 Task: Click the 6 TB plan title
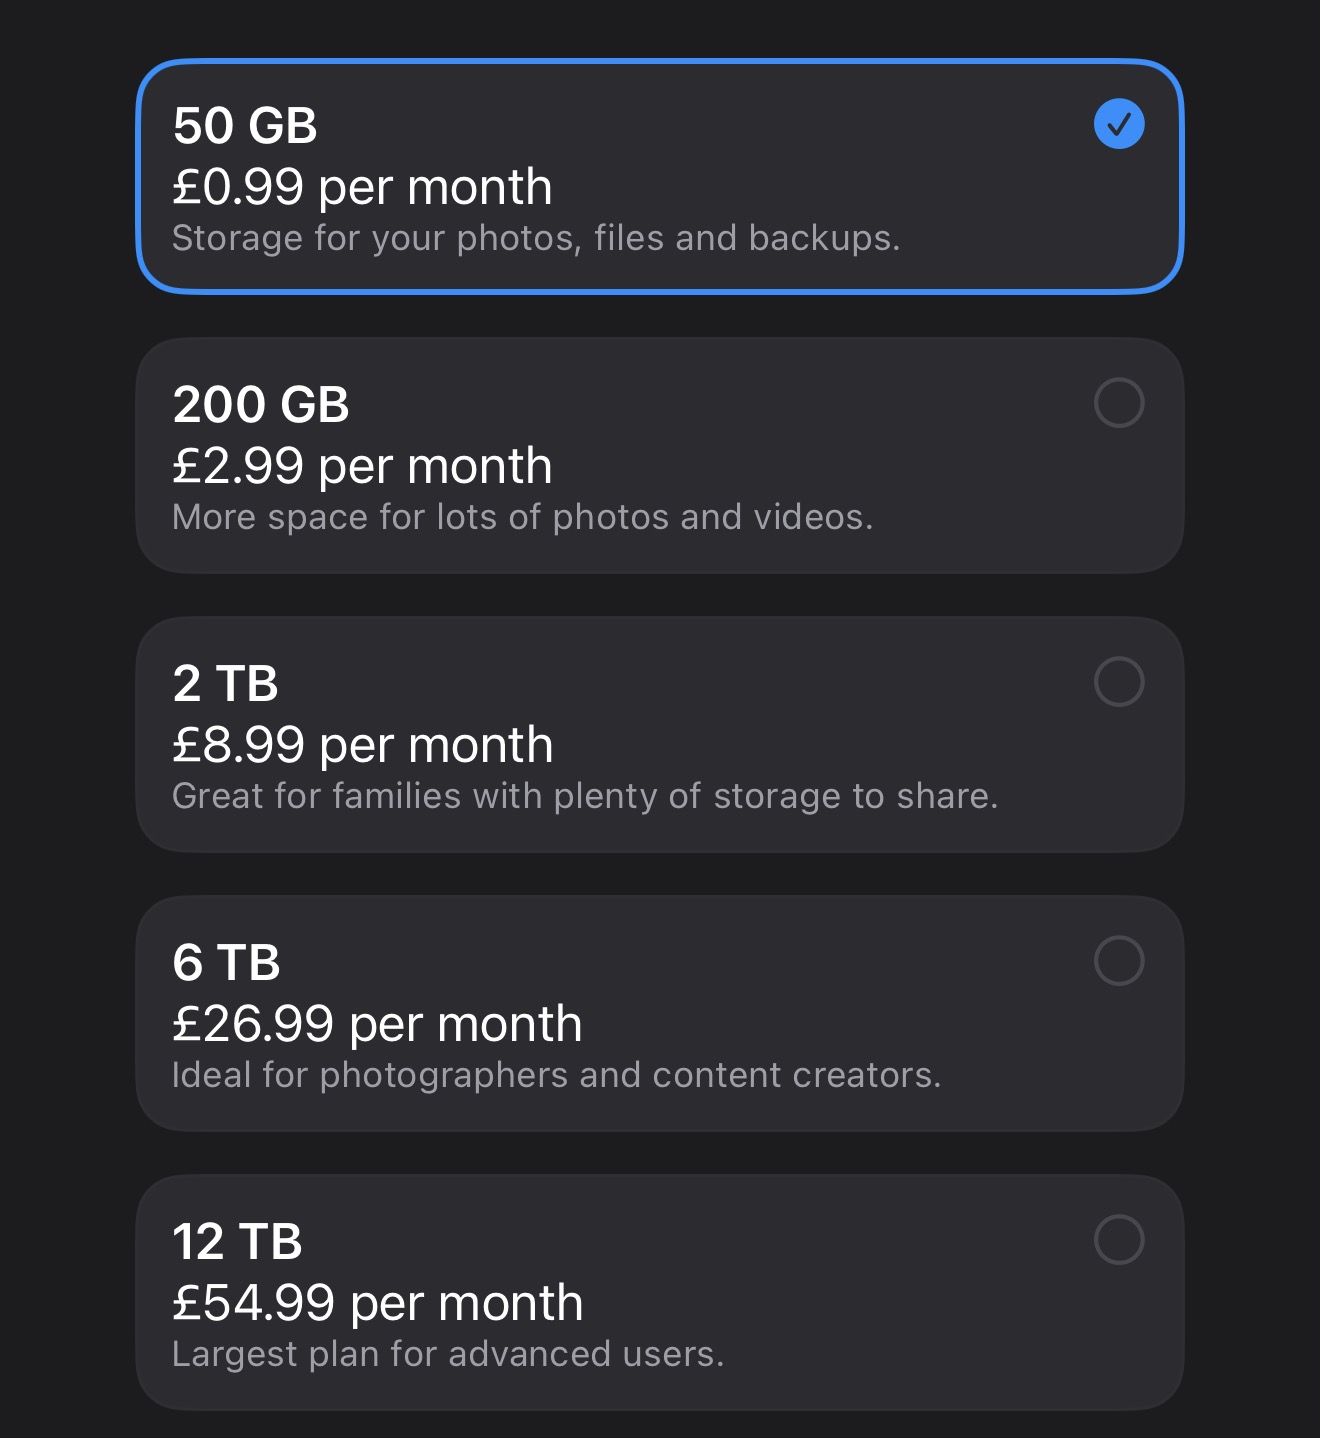pos(226,963)
